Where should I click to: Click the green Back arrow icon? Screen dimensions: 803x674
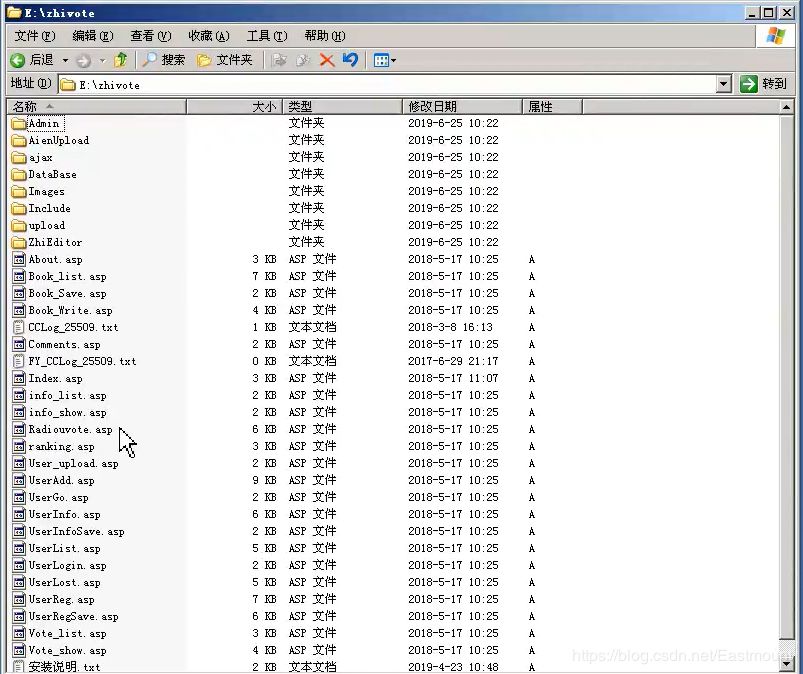click(x=17, y=60)
